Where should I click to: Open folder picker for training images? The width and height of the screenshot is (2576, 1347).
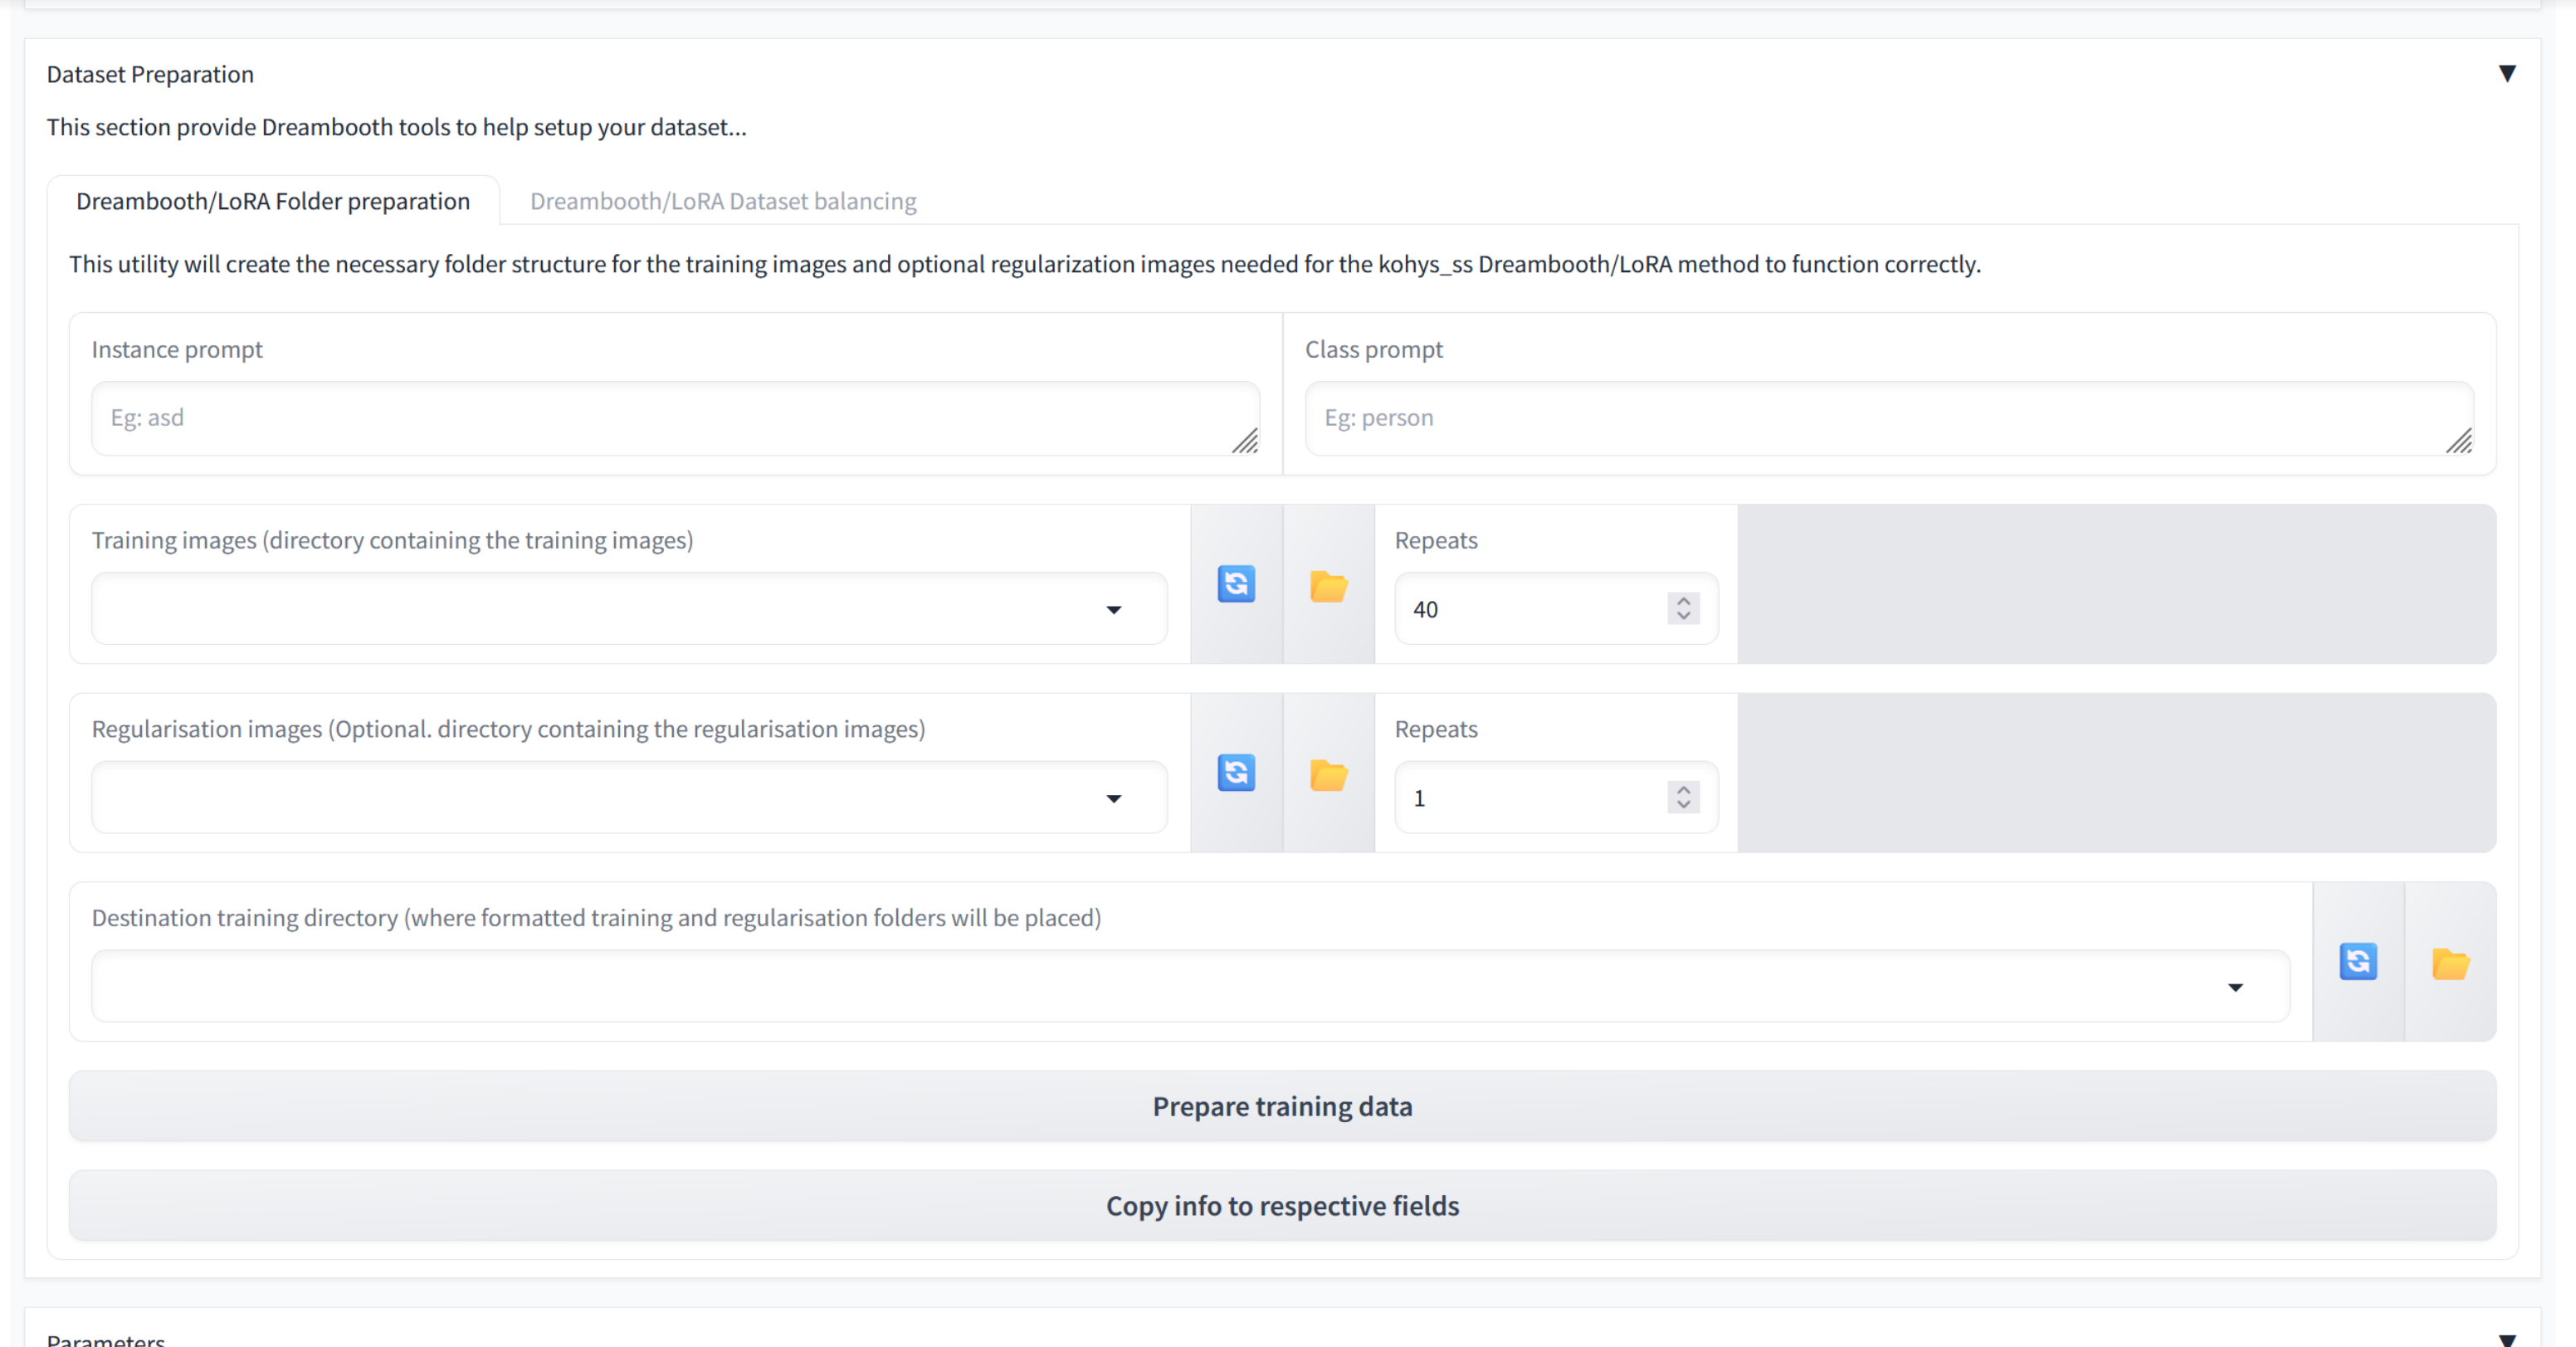1329,585
